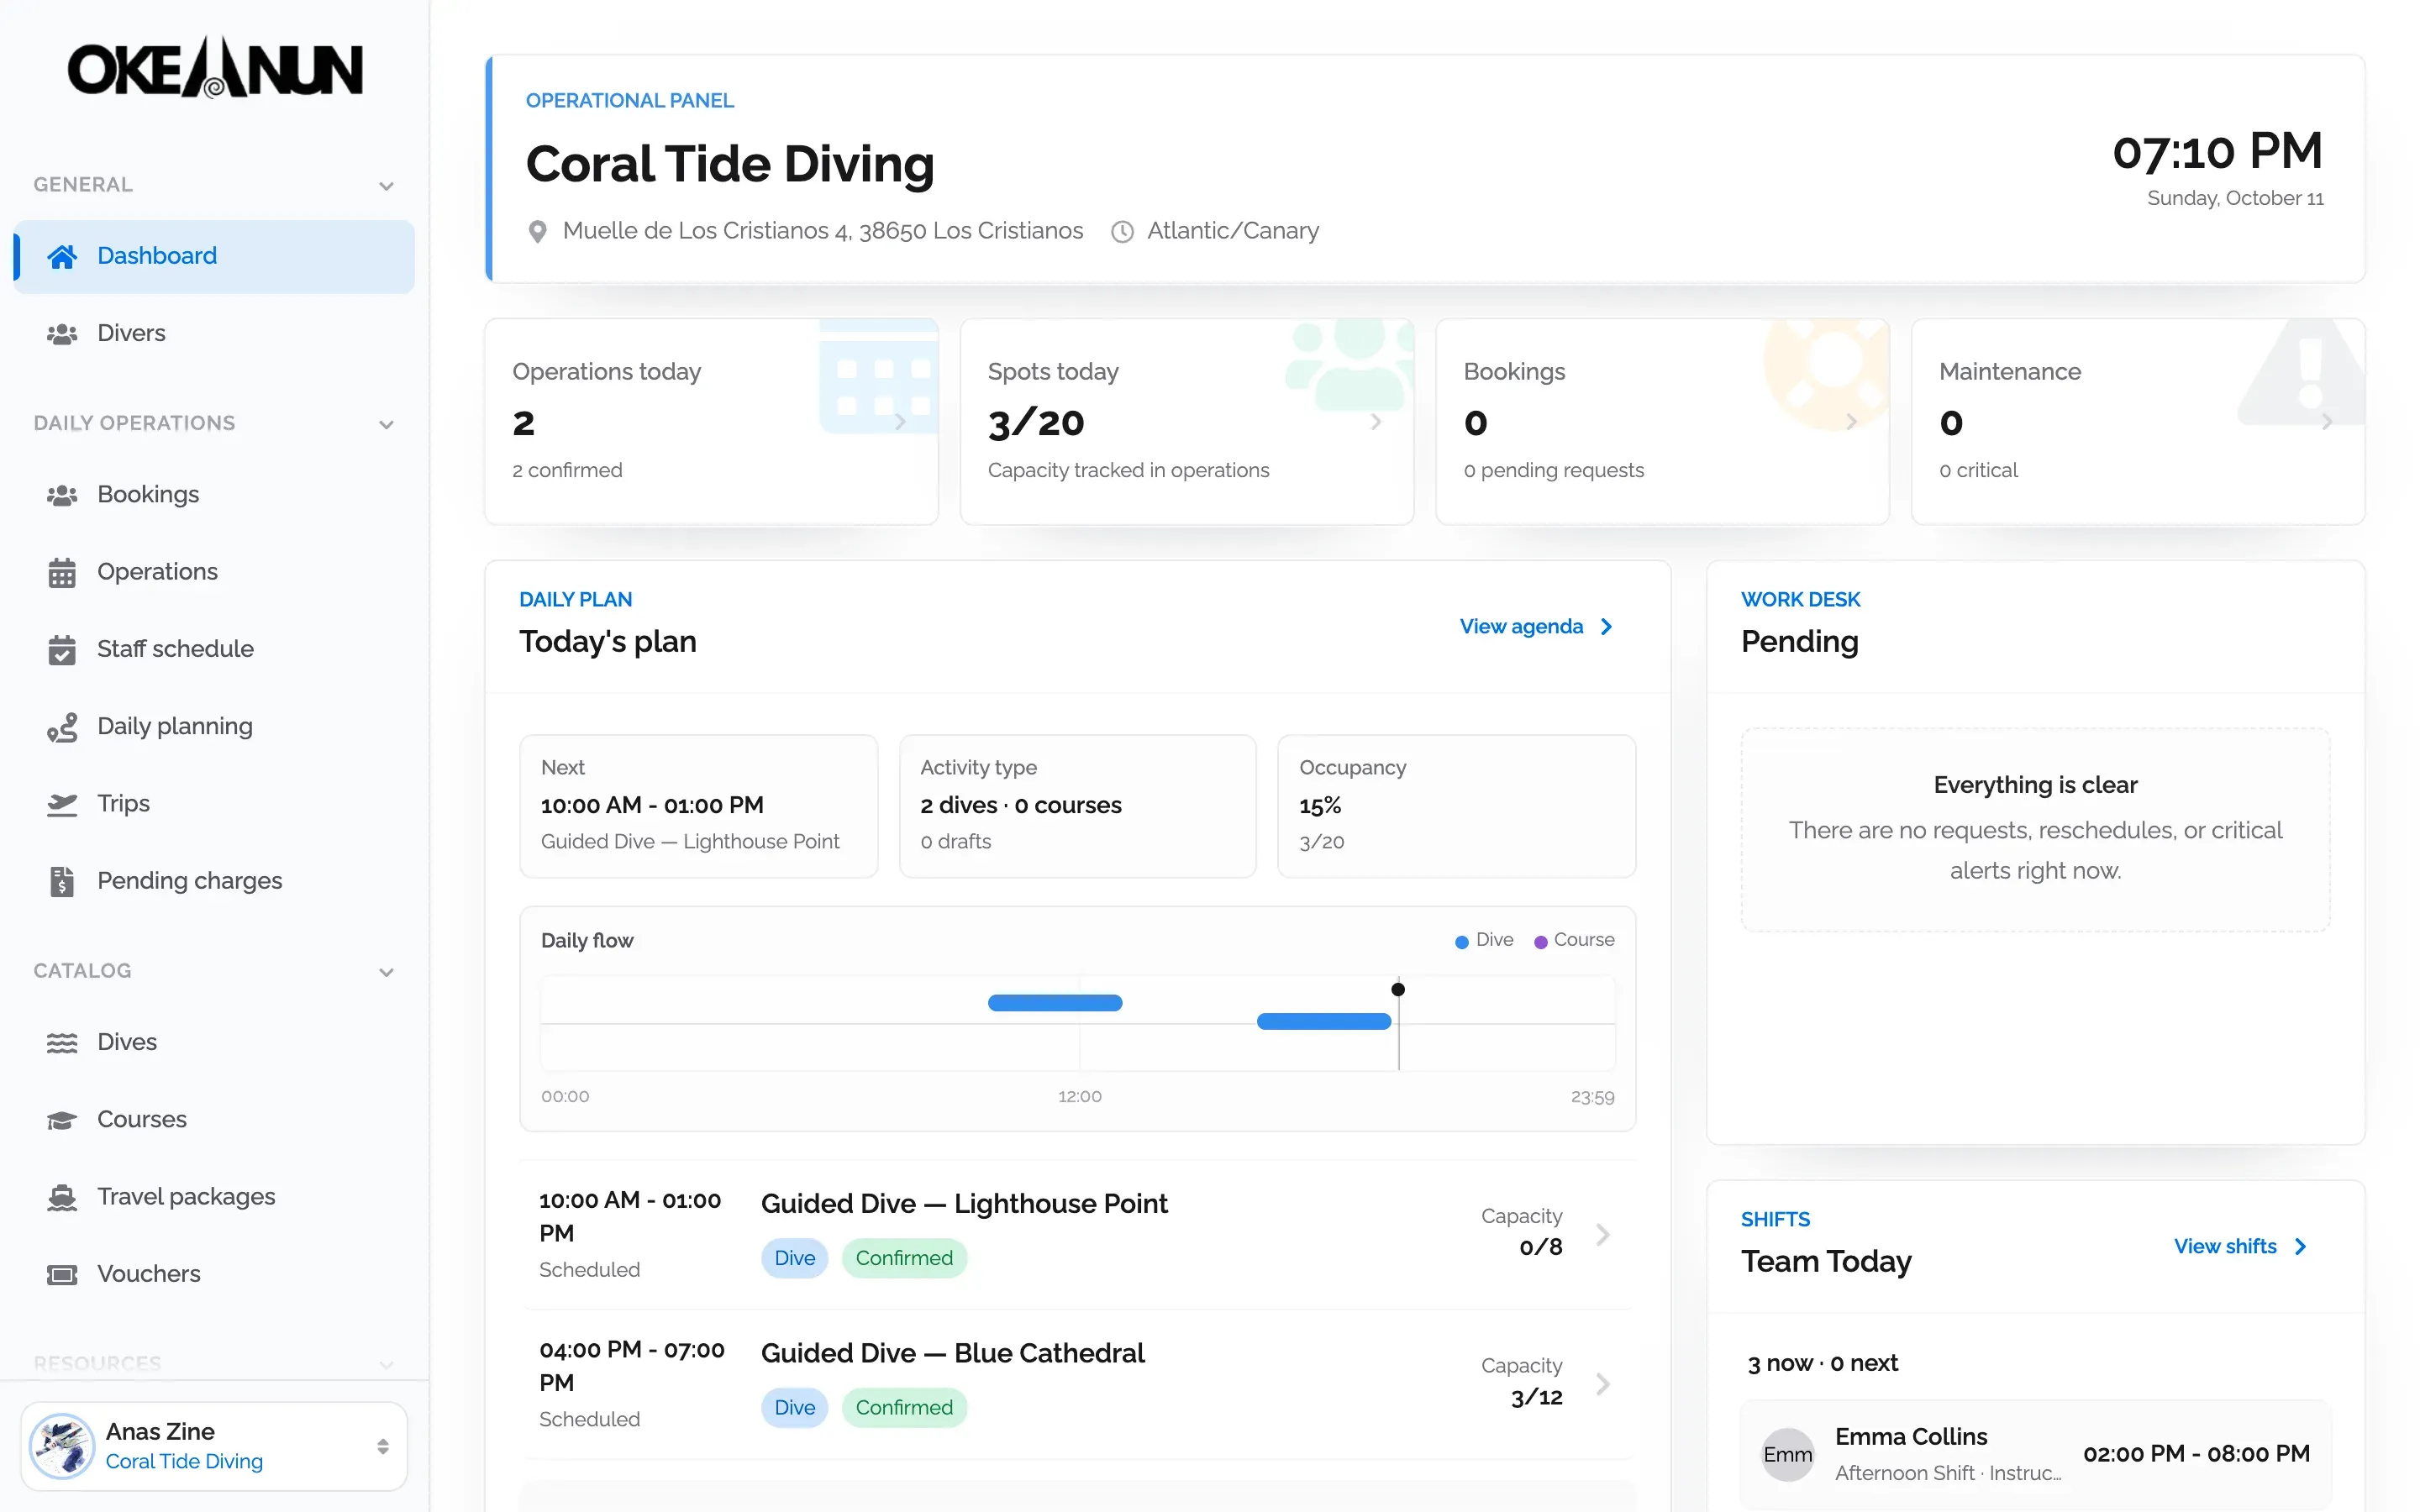Click the Daily planning route icon

62,727
